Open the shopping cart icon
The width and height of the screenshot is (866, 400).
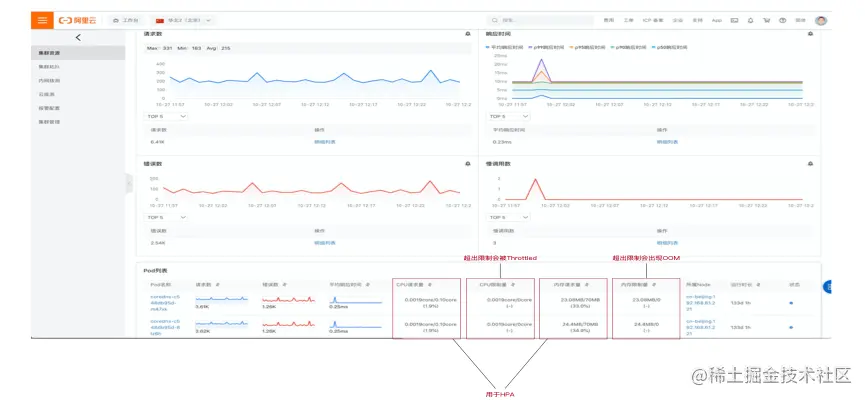click(x=766, y=20)
